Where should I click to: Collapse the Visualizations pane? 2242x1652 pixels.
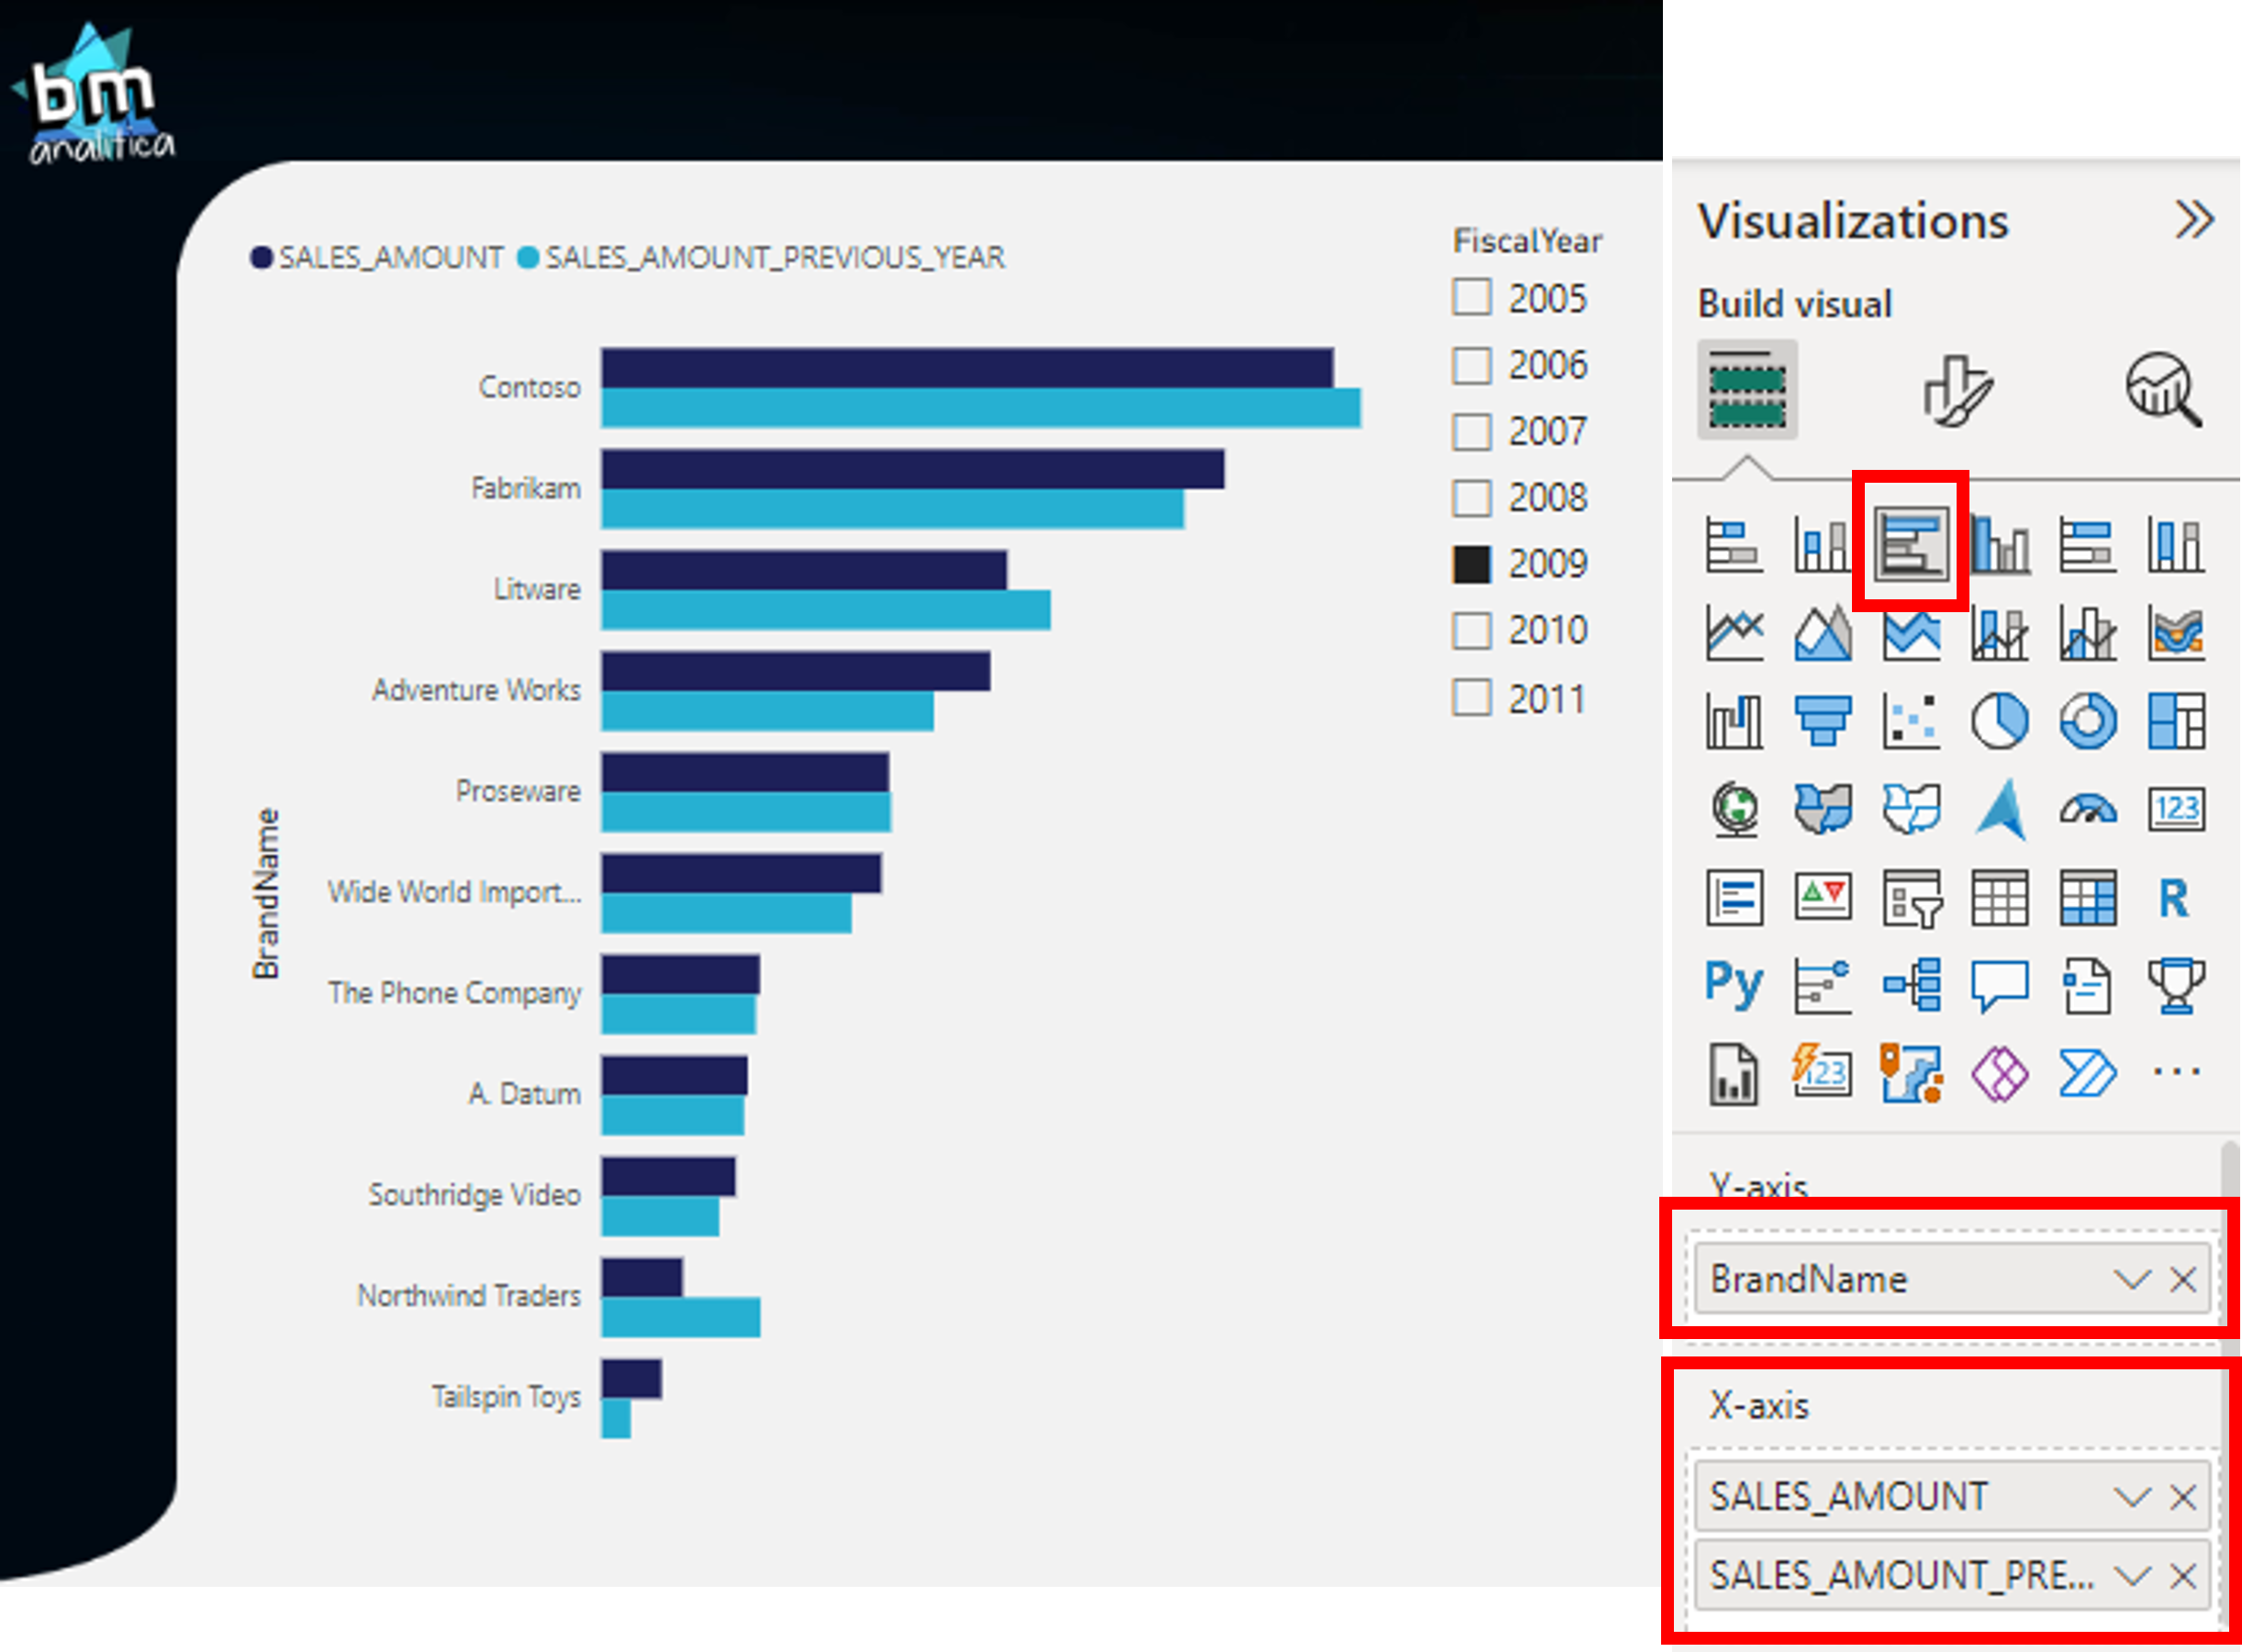click(2193, 219)
